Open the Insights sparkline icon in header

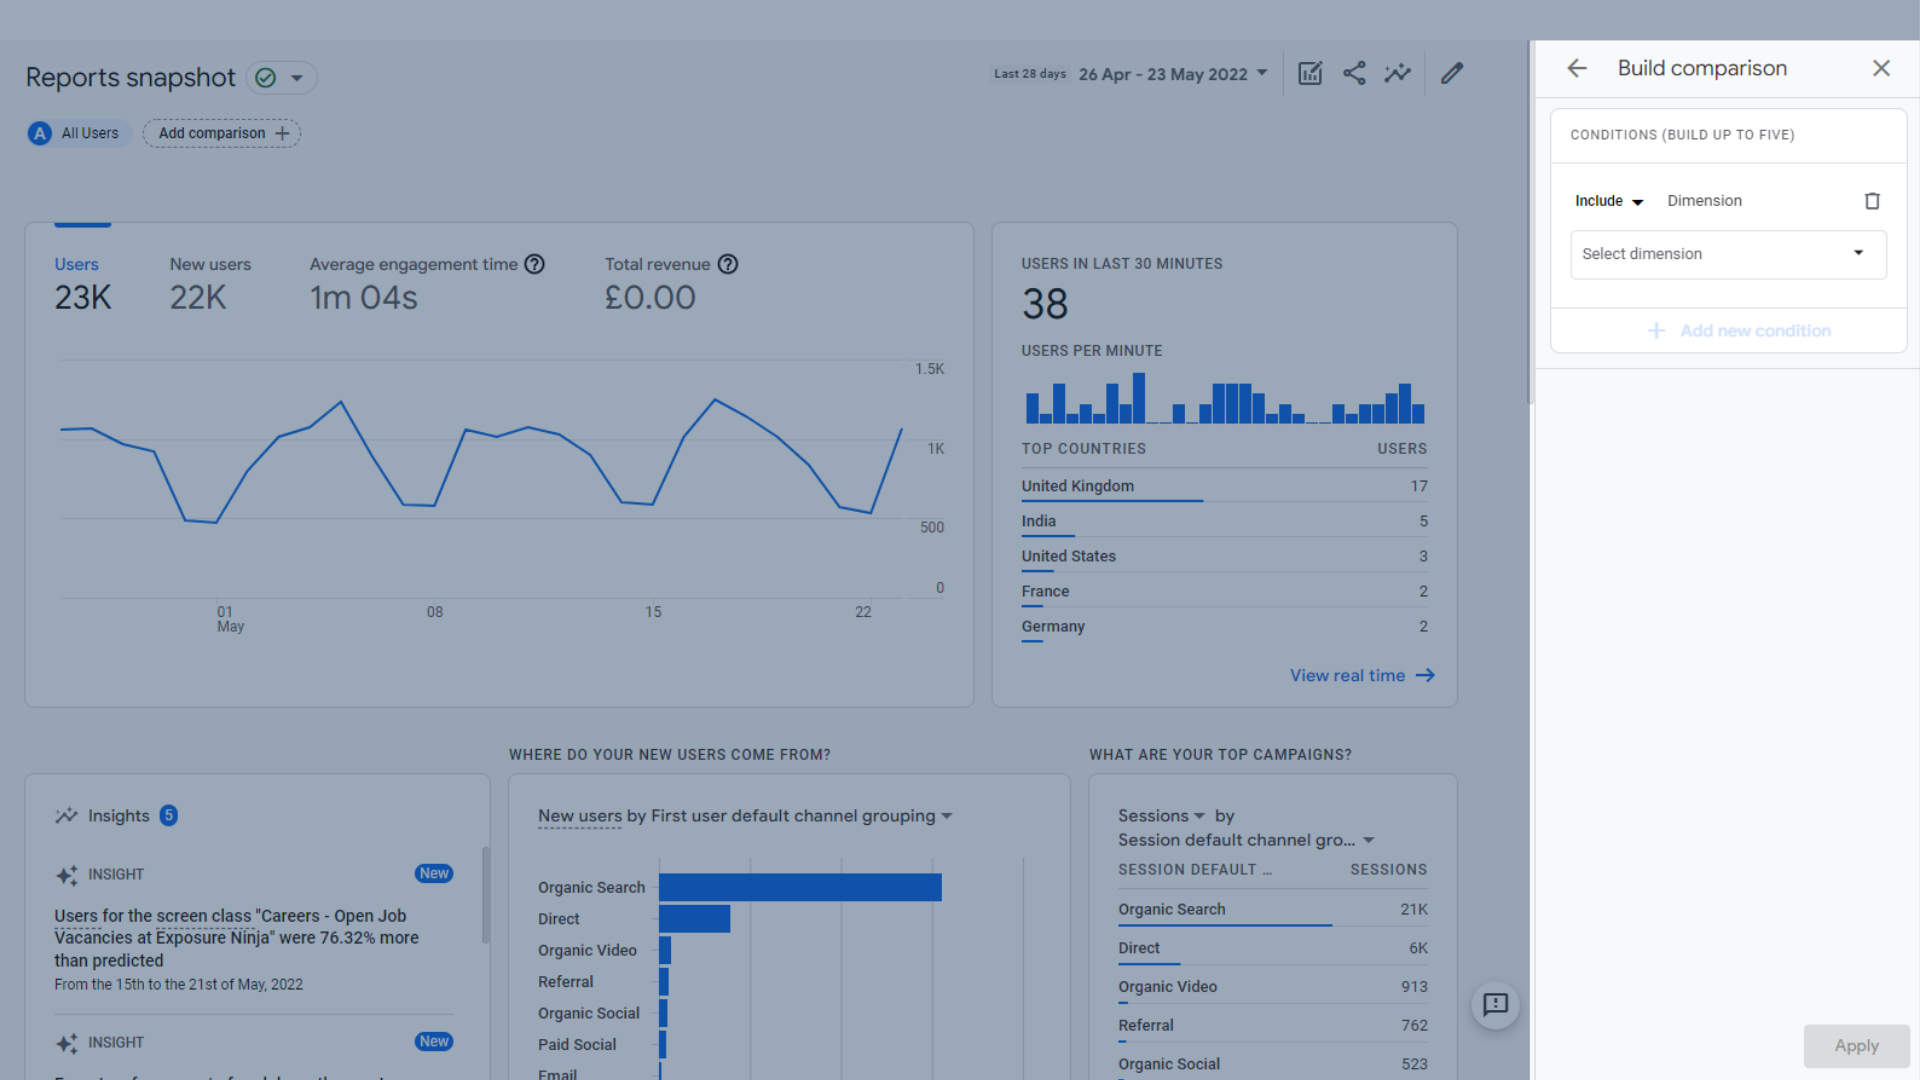1397,73
